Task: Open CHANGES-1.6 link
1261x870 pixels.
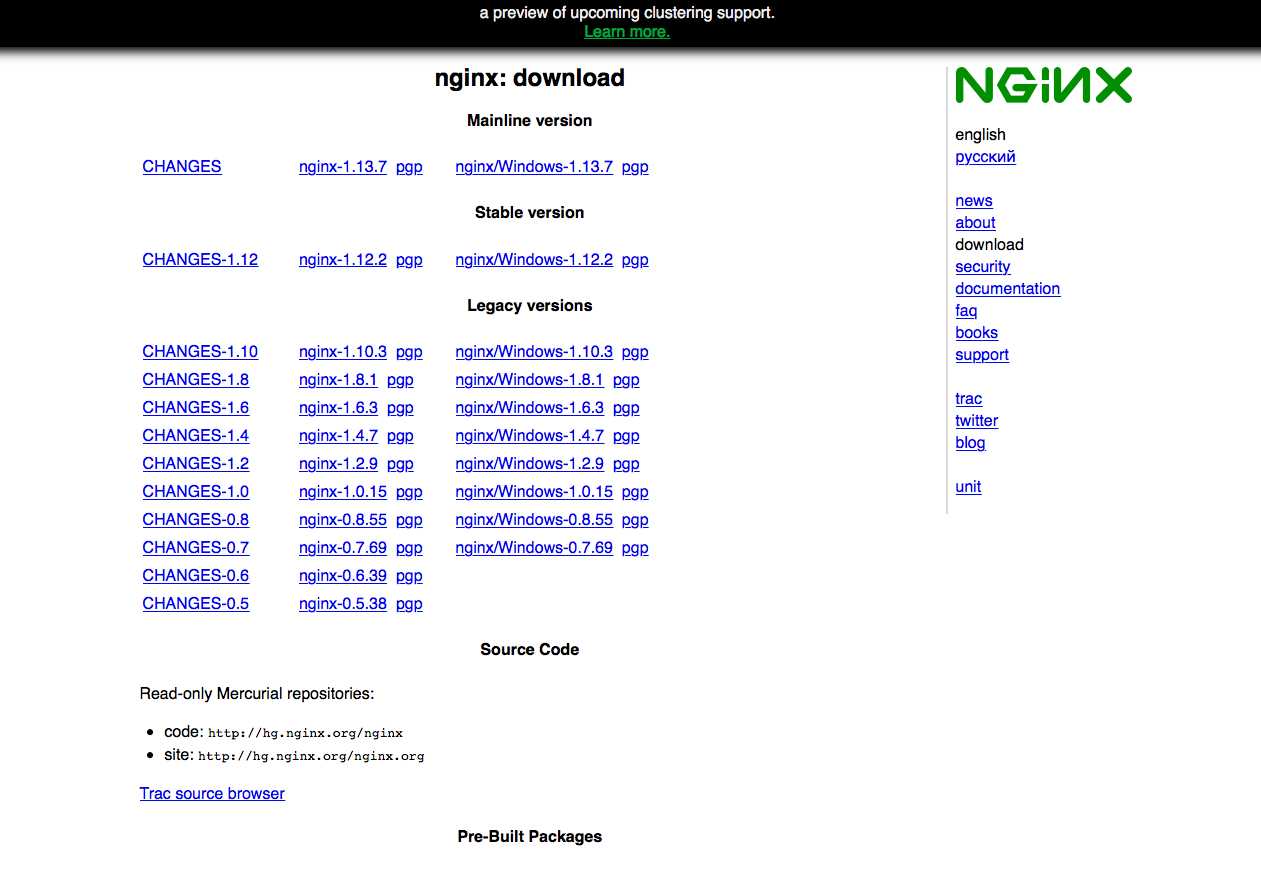Action: pyautogui.click(x=196, y=408)
